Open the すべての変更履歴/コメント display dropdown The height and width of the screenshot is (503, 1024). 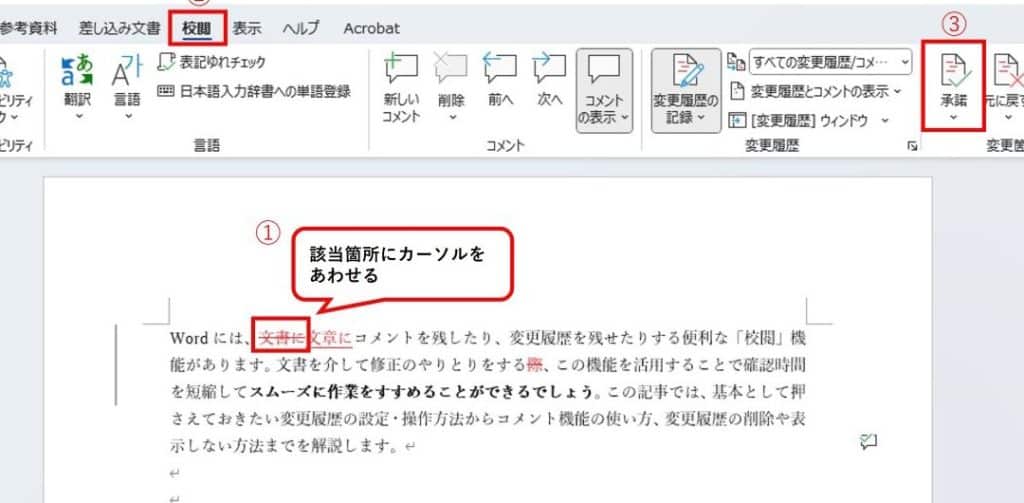pyautogui.click(x=830, y=62)
